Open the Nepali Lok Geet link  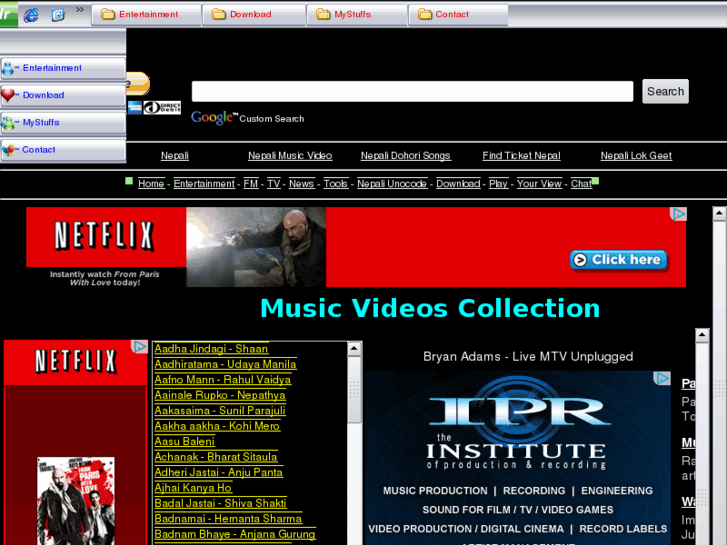tap(636, 156)
